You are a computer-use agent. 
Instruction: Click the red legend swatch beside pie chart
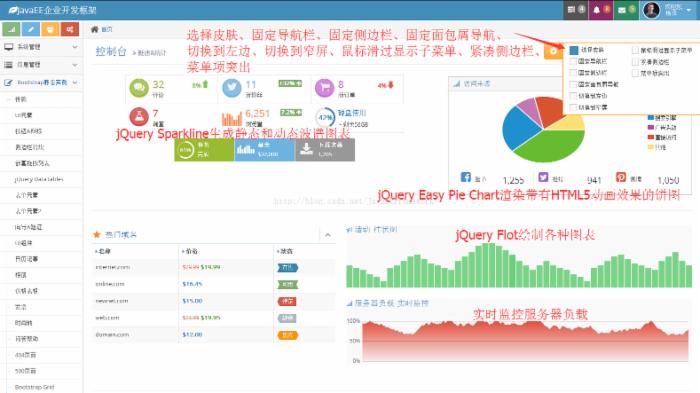click(650, 138)
